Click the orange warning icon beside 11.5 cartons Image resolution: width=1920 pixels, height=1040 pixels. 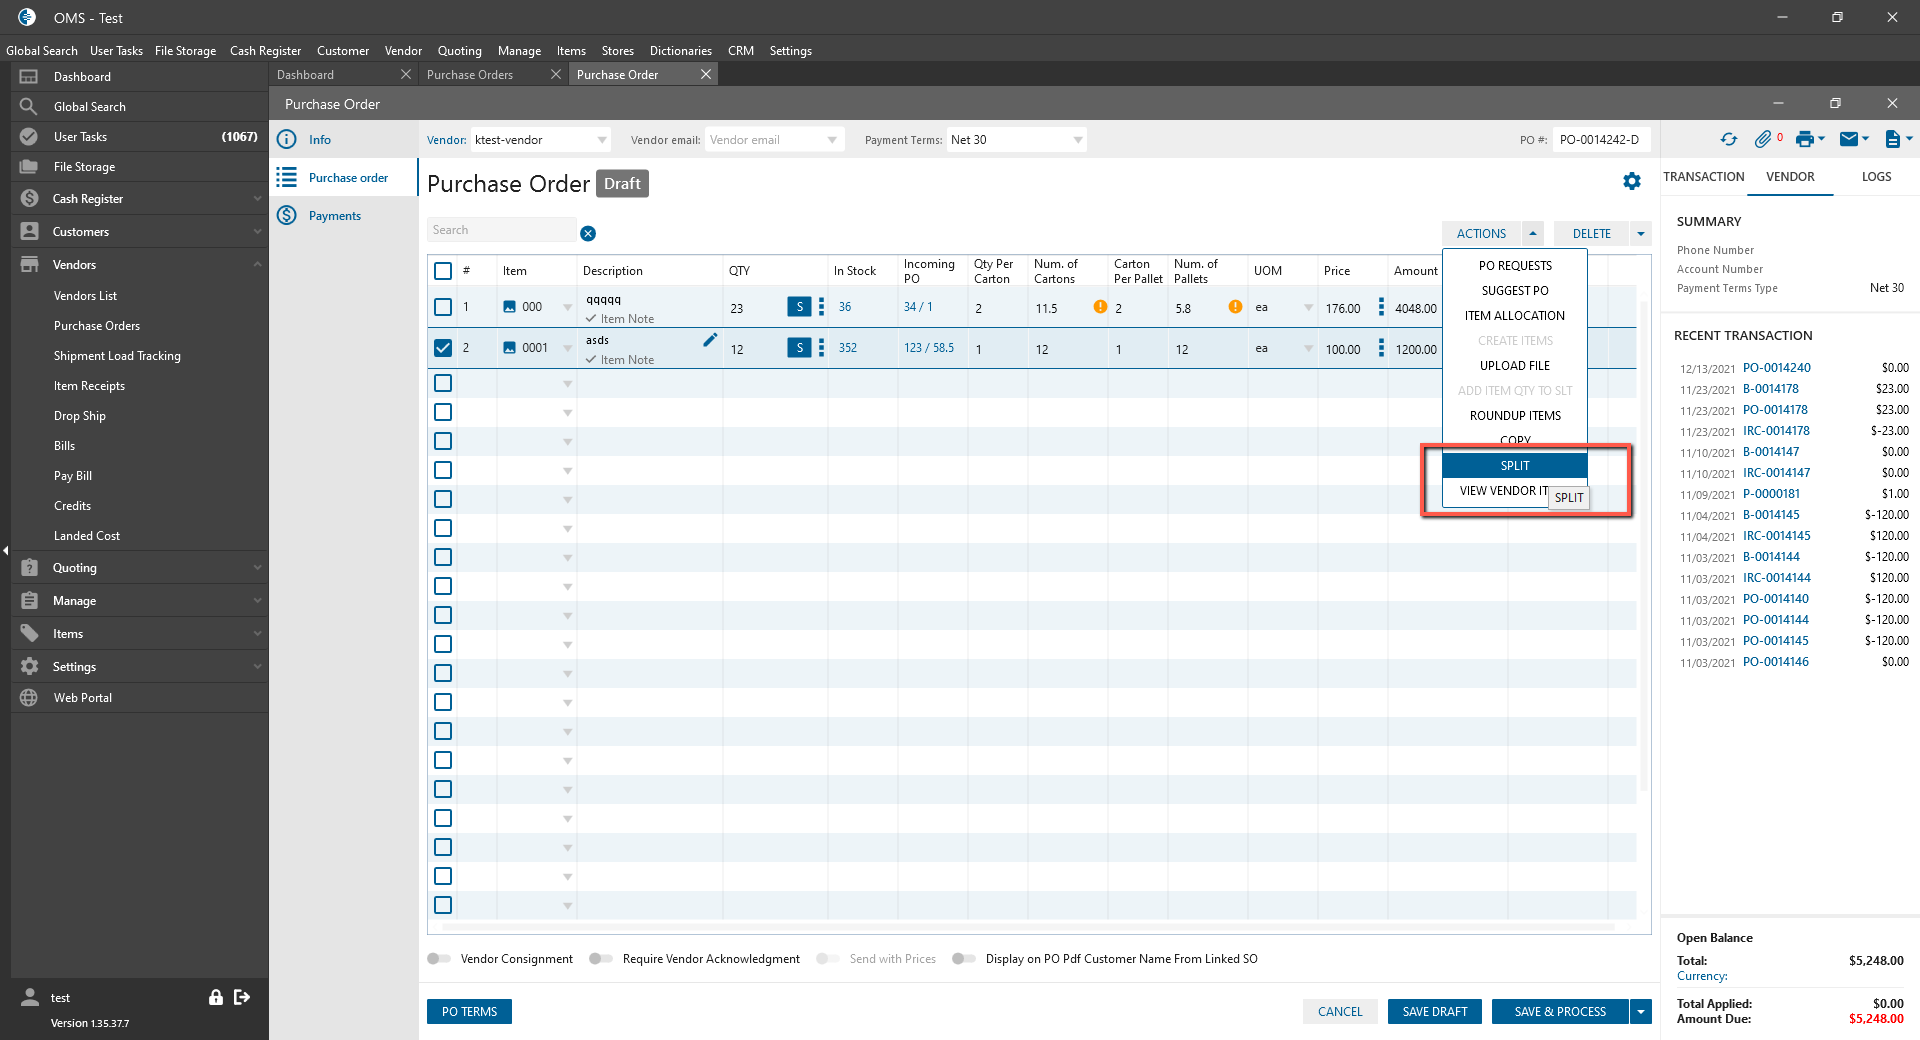click(x=1100, y=307)
